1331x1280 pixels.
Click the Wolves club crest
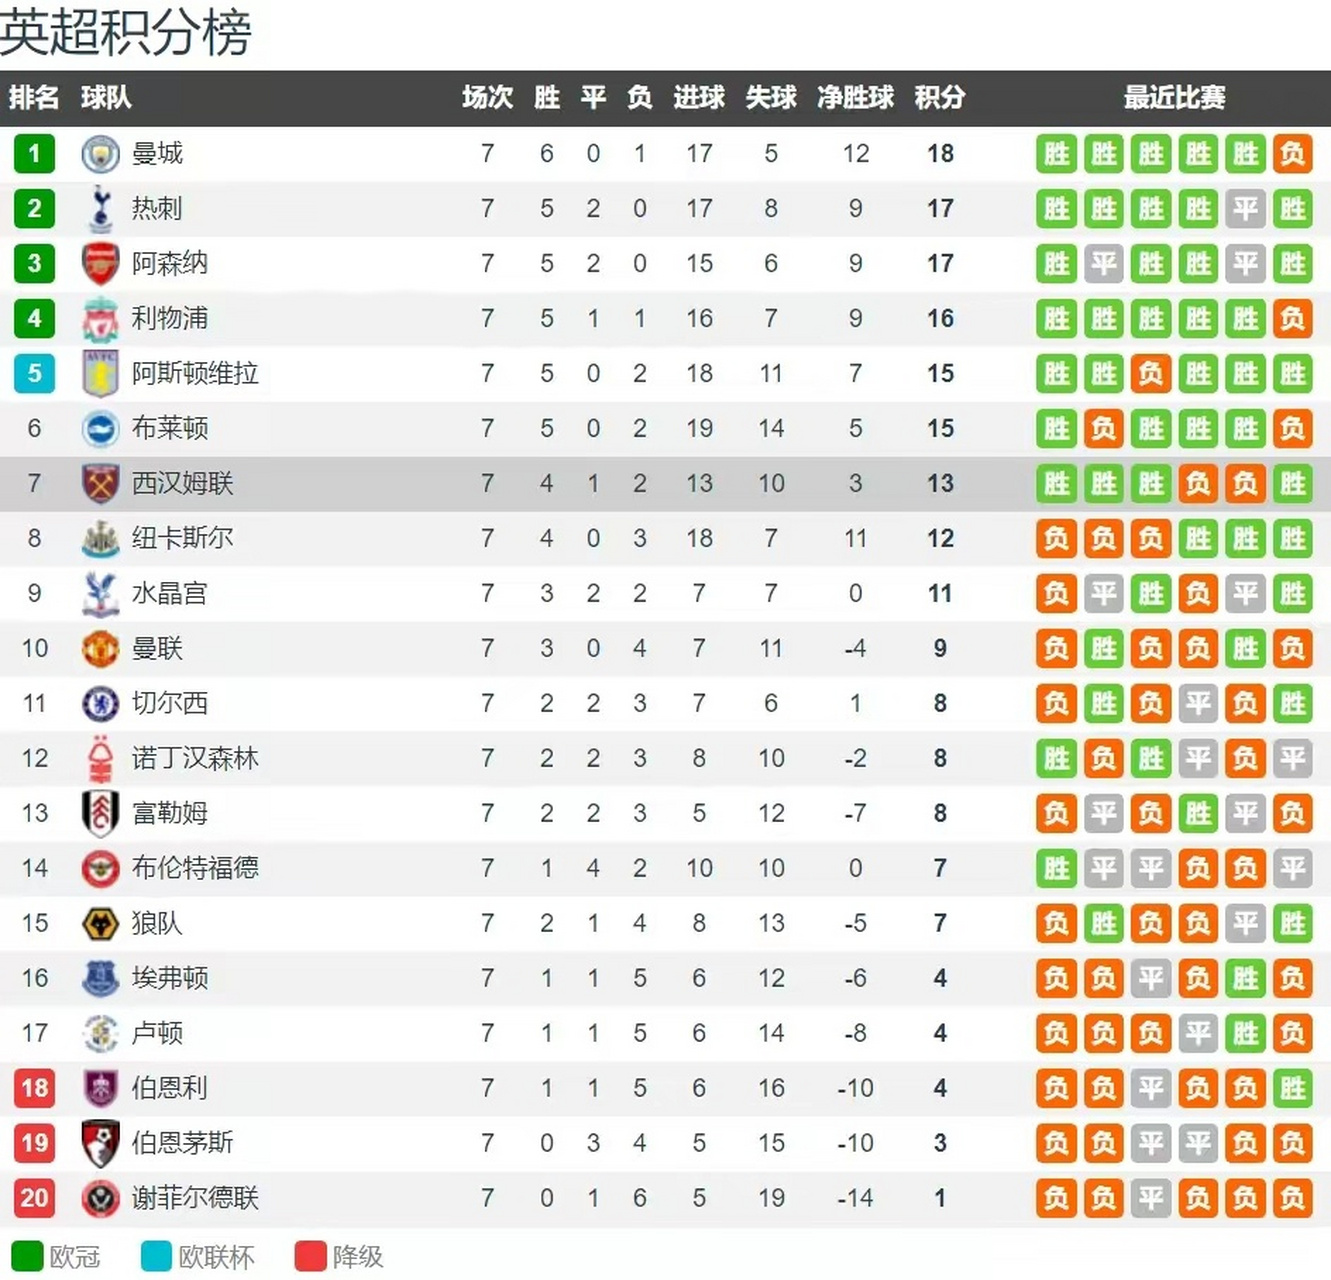point(100,923)
